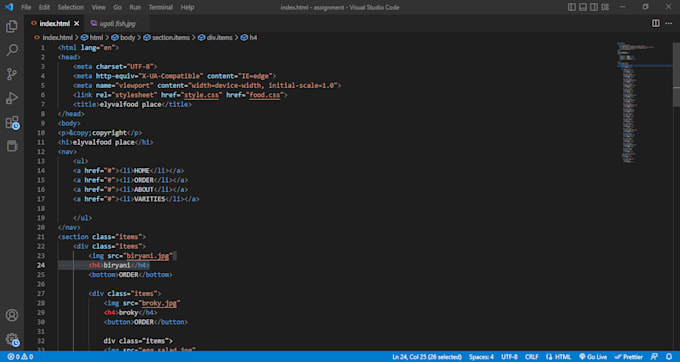Viewport: 680px width, 362px height.
Task: Switch to the index.html tab
Action: click(x=54, y=23)
